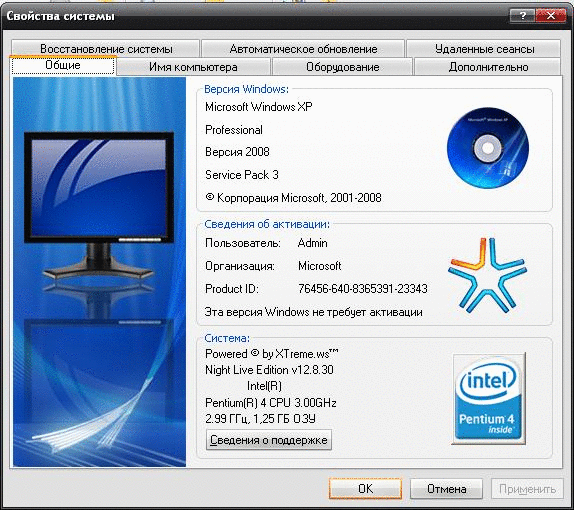This screenshot has width=574, height=510.
Task: Click the Product ID: label
Action: tap(232, 289)
